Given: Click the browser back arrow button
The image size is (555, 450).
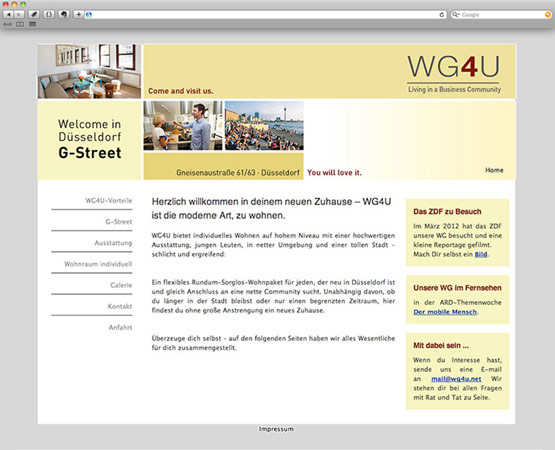Looking at the screenshot, I should pos(8,15).
